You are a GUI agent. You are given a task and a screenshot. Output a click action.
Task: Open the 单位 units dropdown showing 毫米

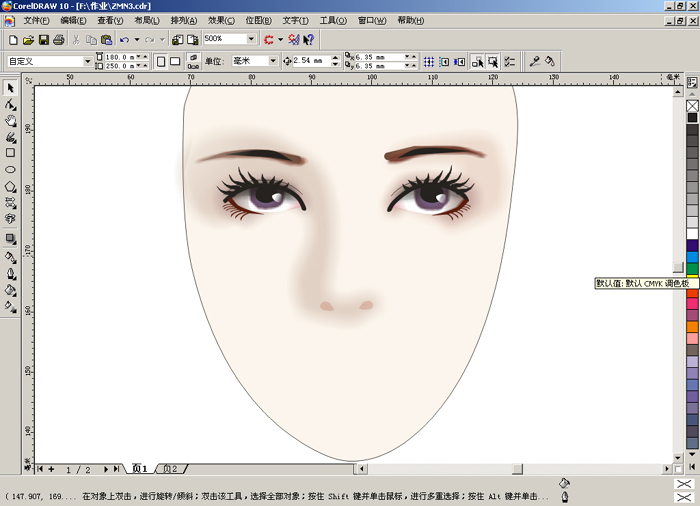(x=273, y=61)
